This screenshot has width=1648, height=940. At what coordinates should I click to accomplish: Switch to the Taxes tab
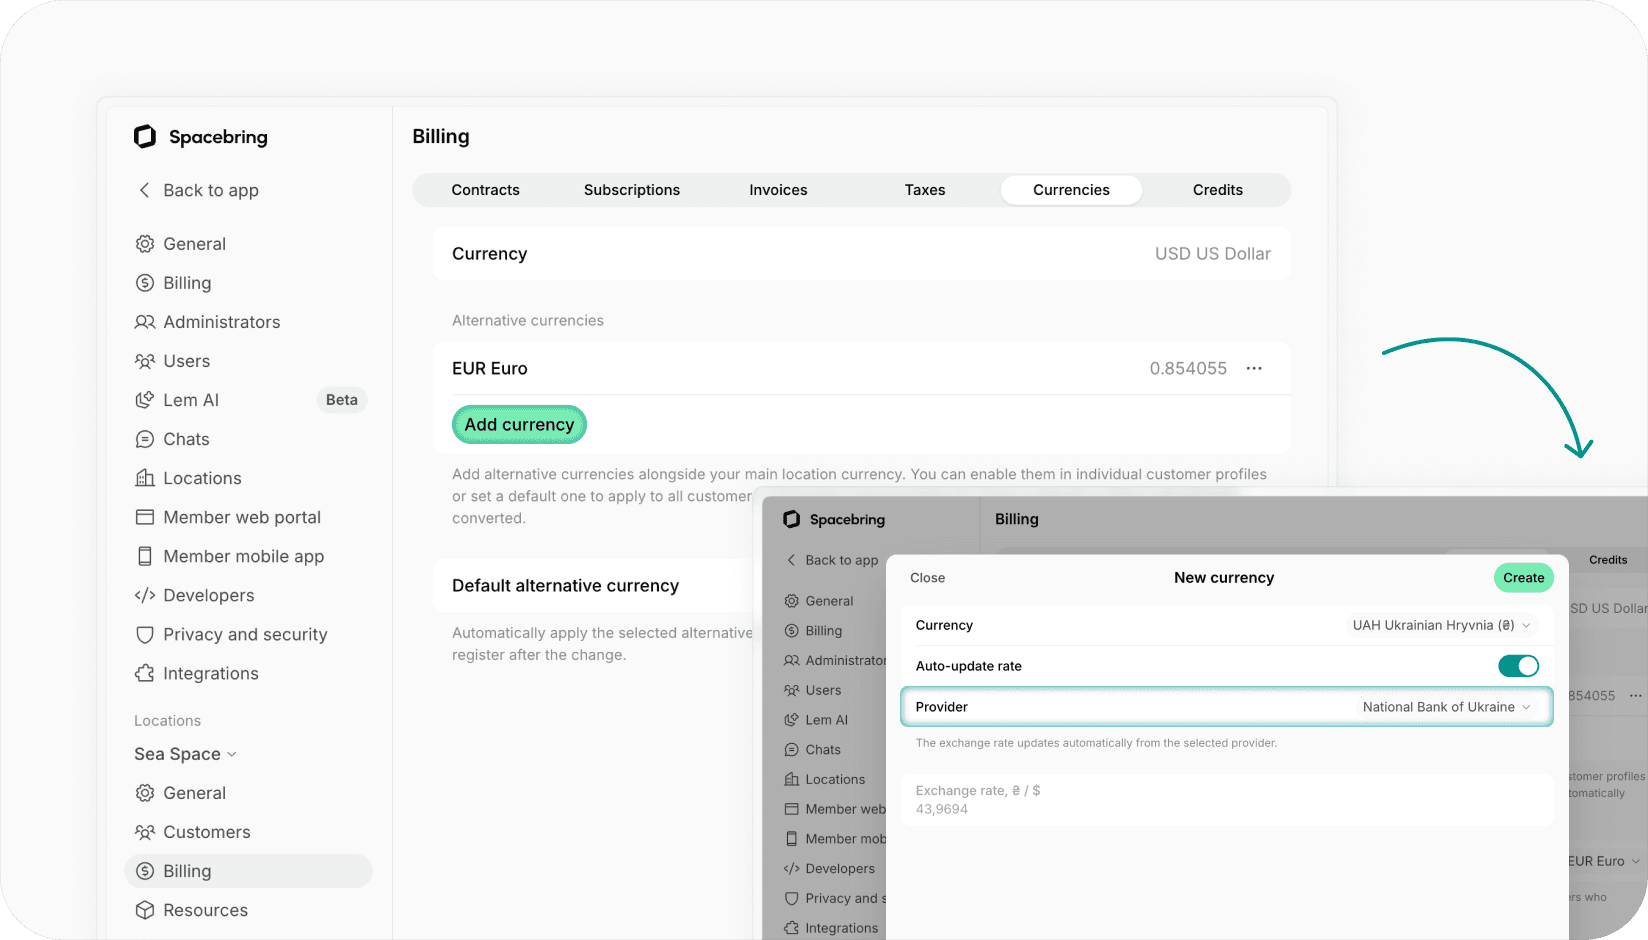[925, 190]
